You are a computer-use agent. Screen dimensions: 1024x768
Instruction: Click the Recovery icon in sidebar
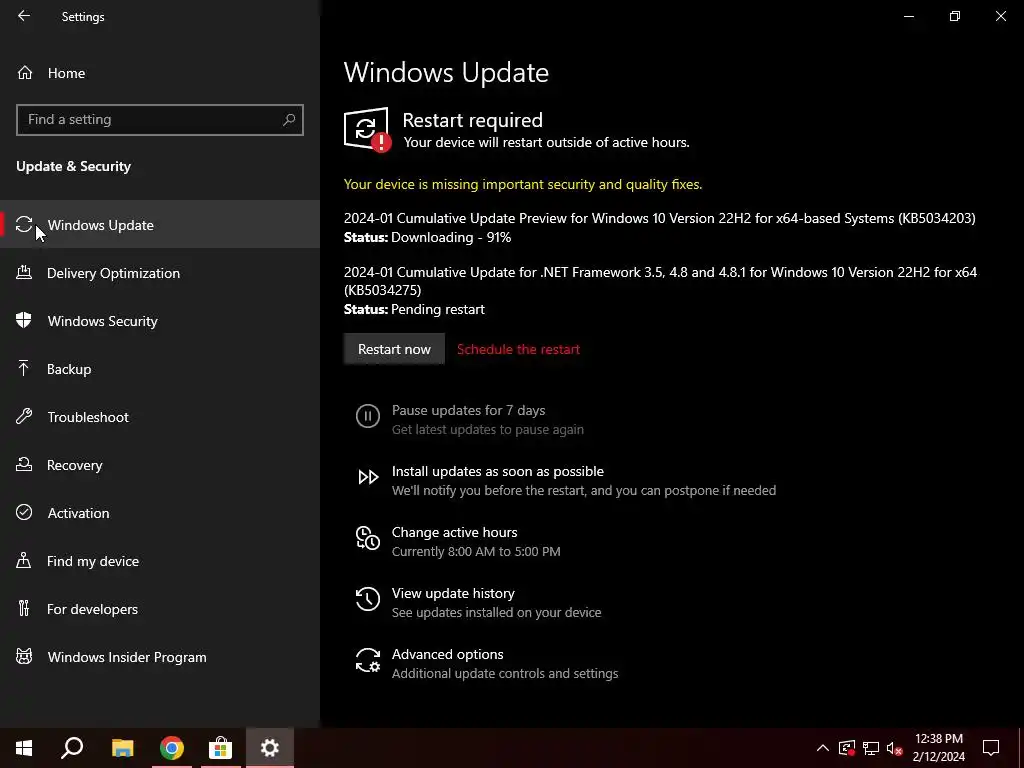click(24, 464)
